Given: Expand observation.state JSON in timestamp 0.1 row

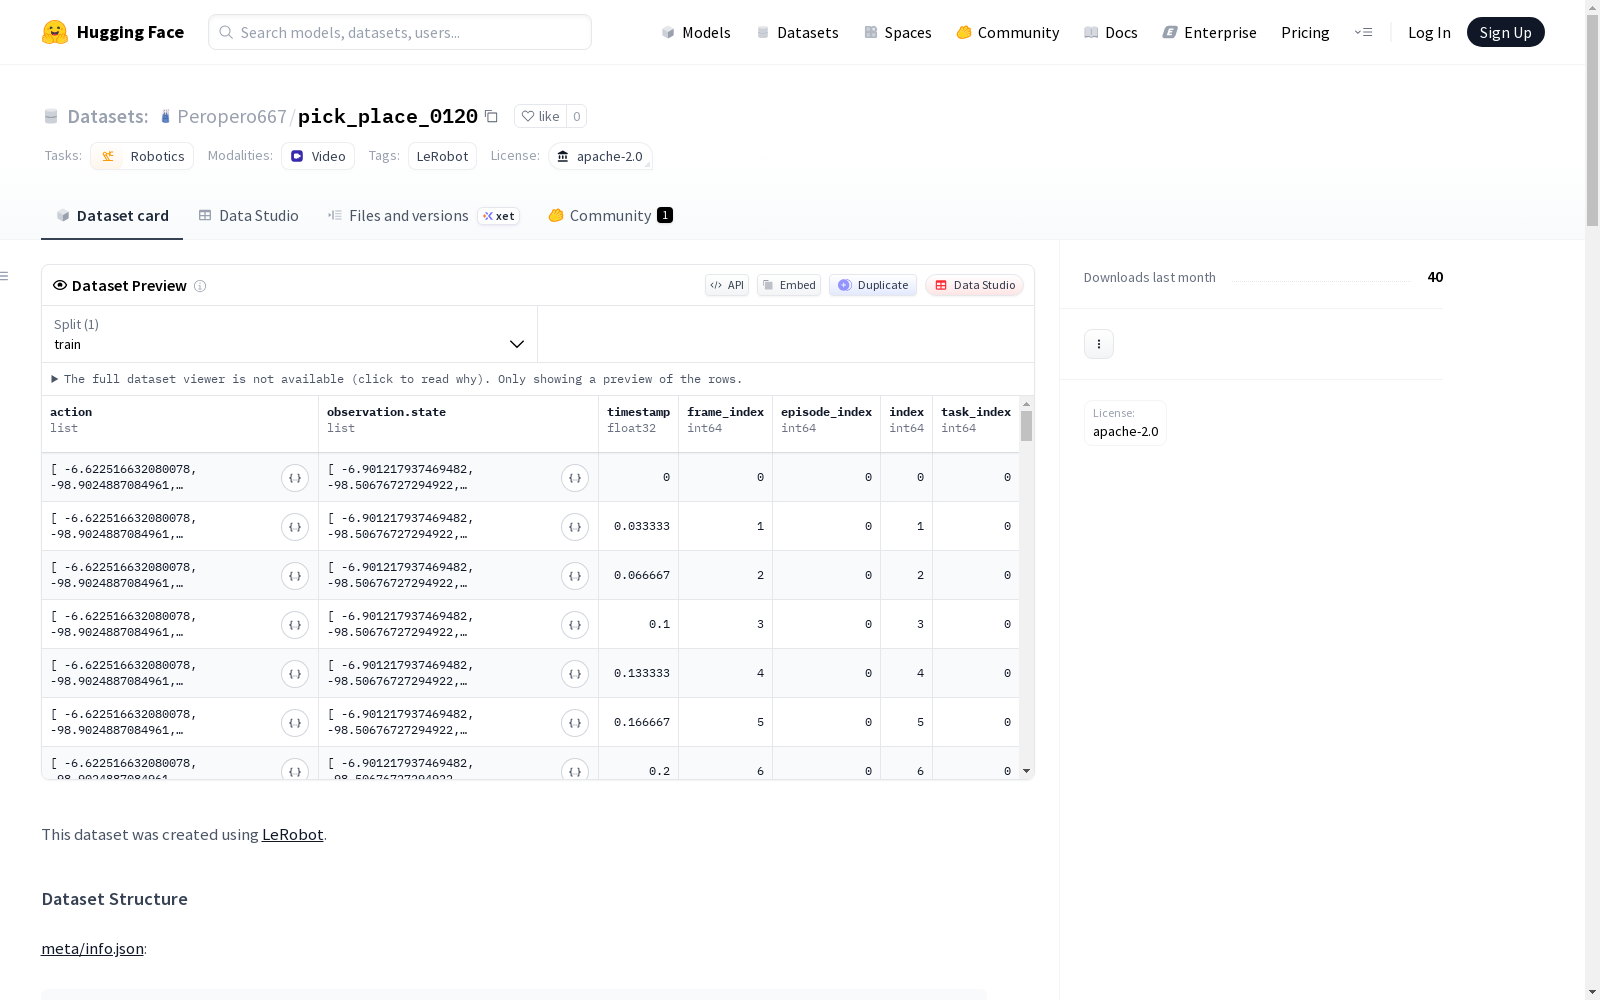Looking at the screenshot, I should coord(575,625).
